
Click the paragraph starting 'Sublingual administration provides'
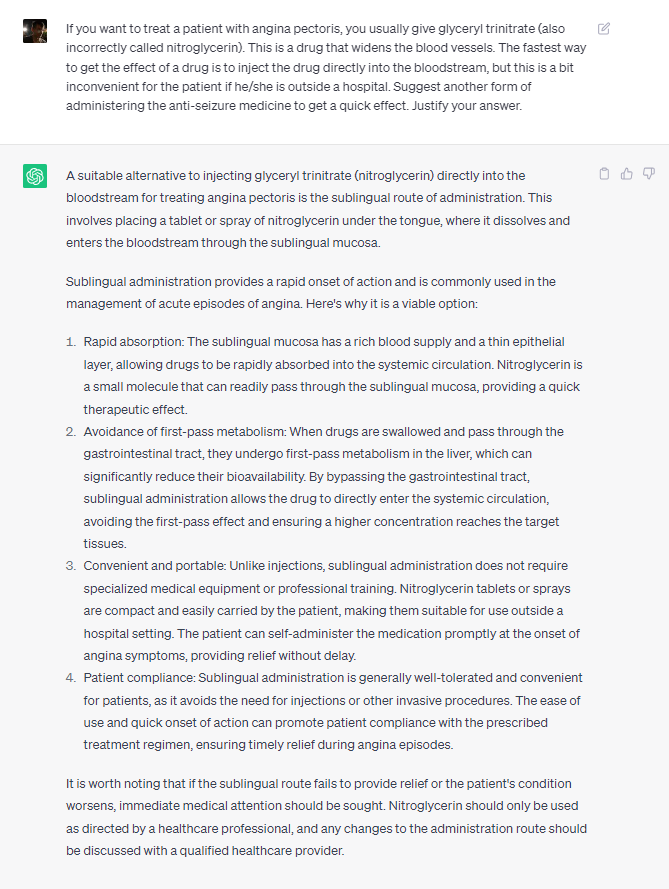pos(310,292)
